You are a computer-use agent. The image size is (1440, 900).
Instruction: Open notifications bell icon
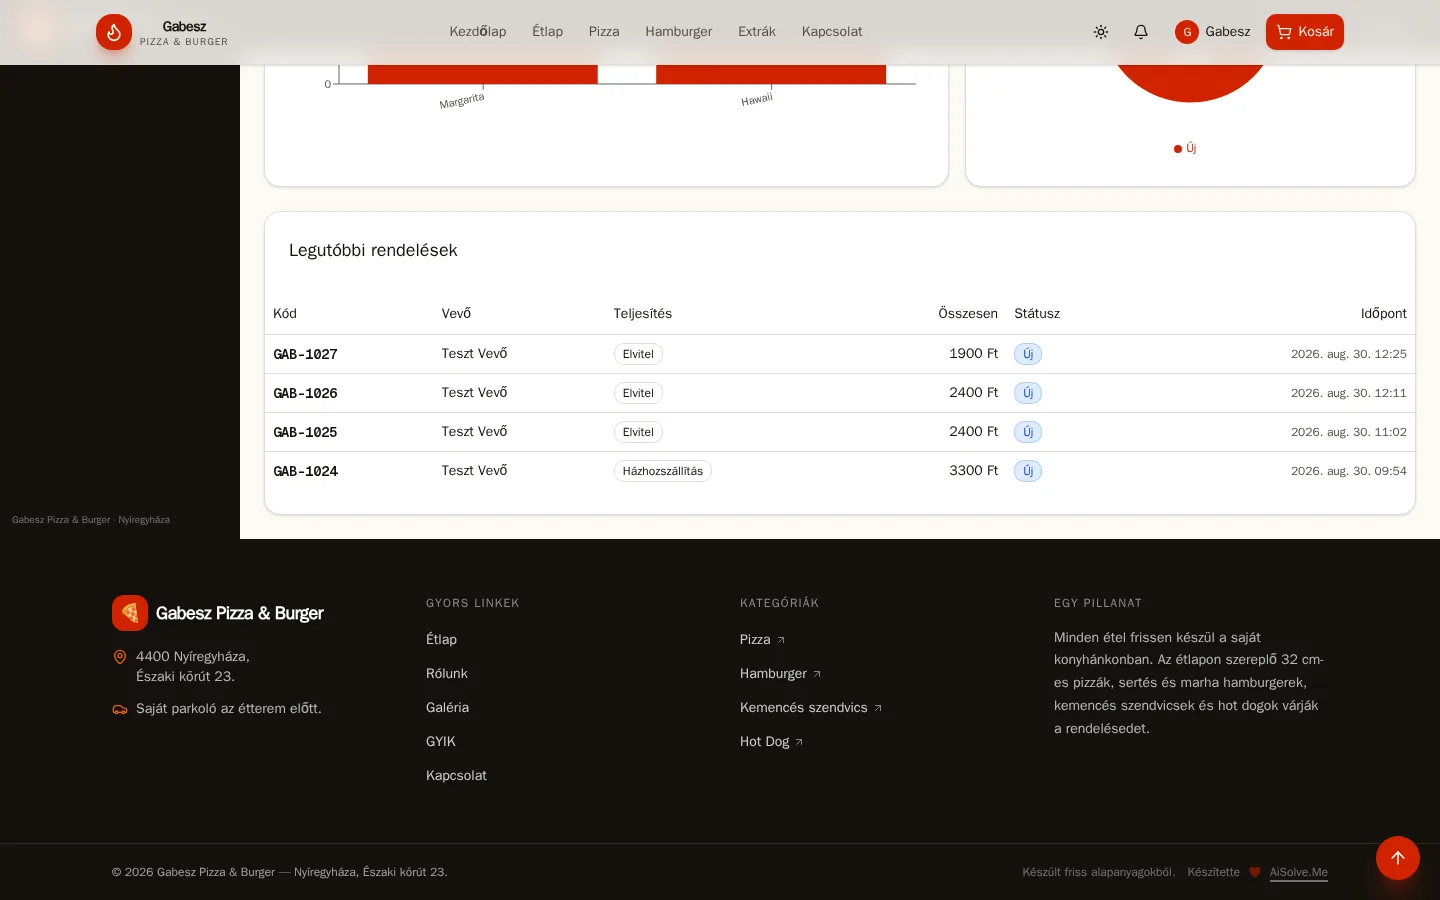(x=1141, y=32)
